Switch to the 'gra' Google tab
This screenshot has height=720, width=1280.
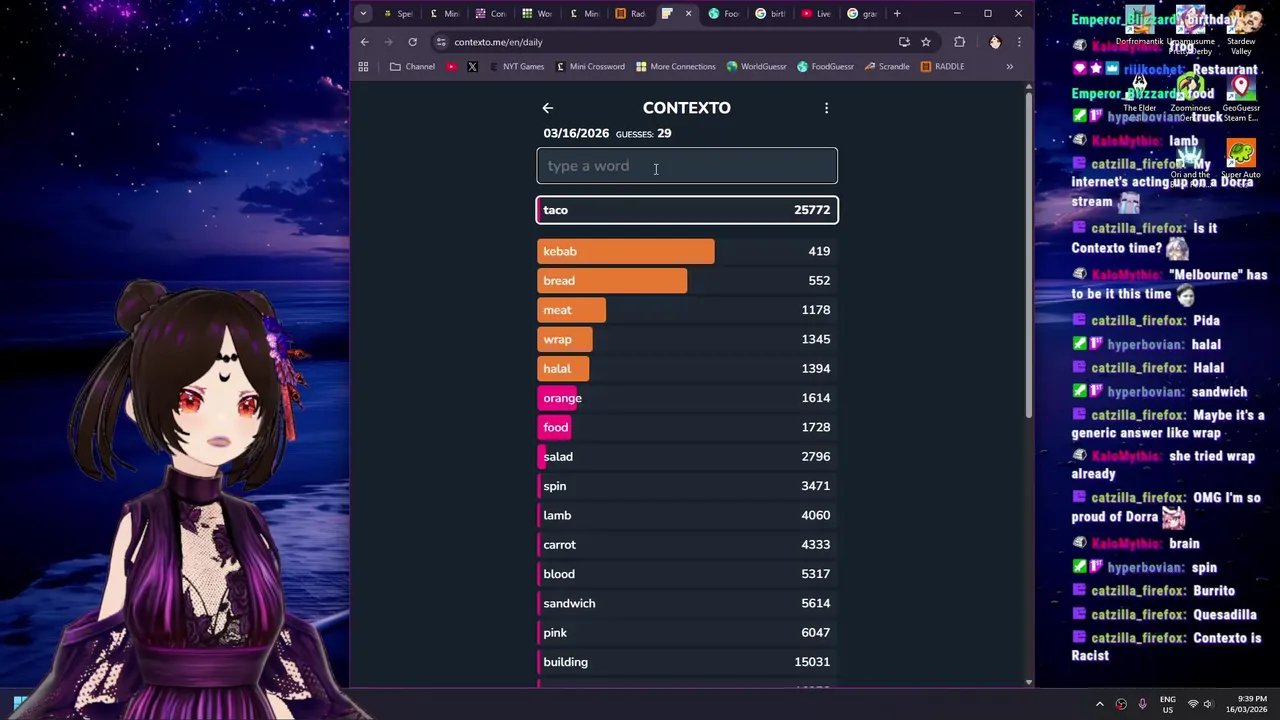coord(862,13)
